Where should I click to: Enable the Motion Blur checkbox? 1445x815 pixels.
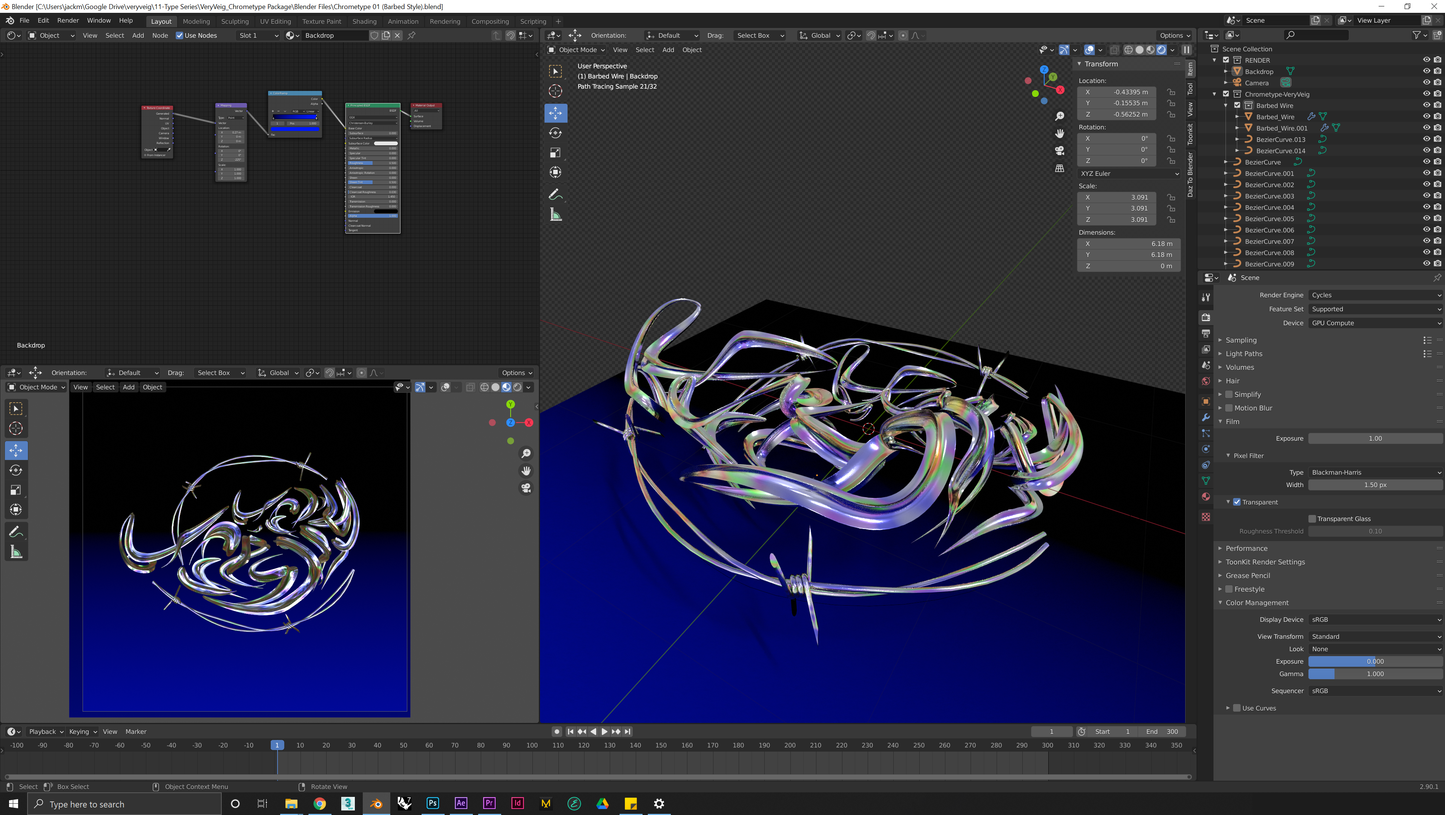(x=1229, y=408)
